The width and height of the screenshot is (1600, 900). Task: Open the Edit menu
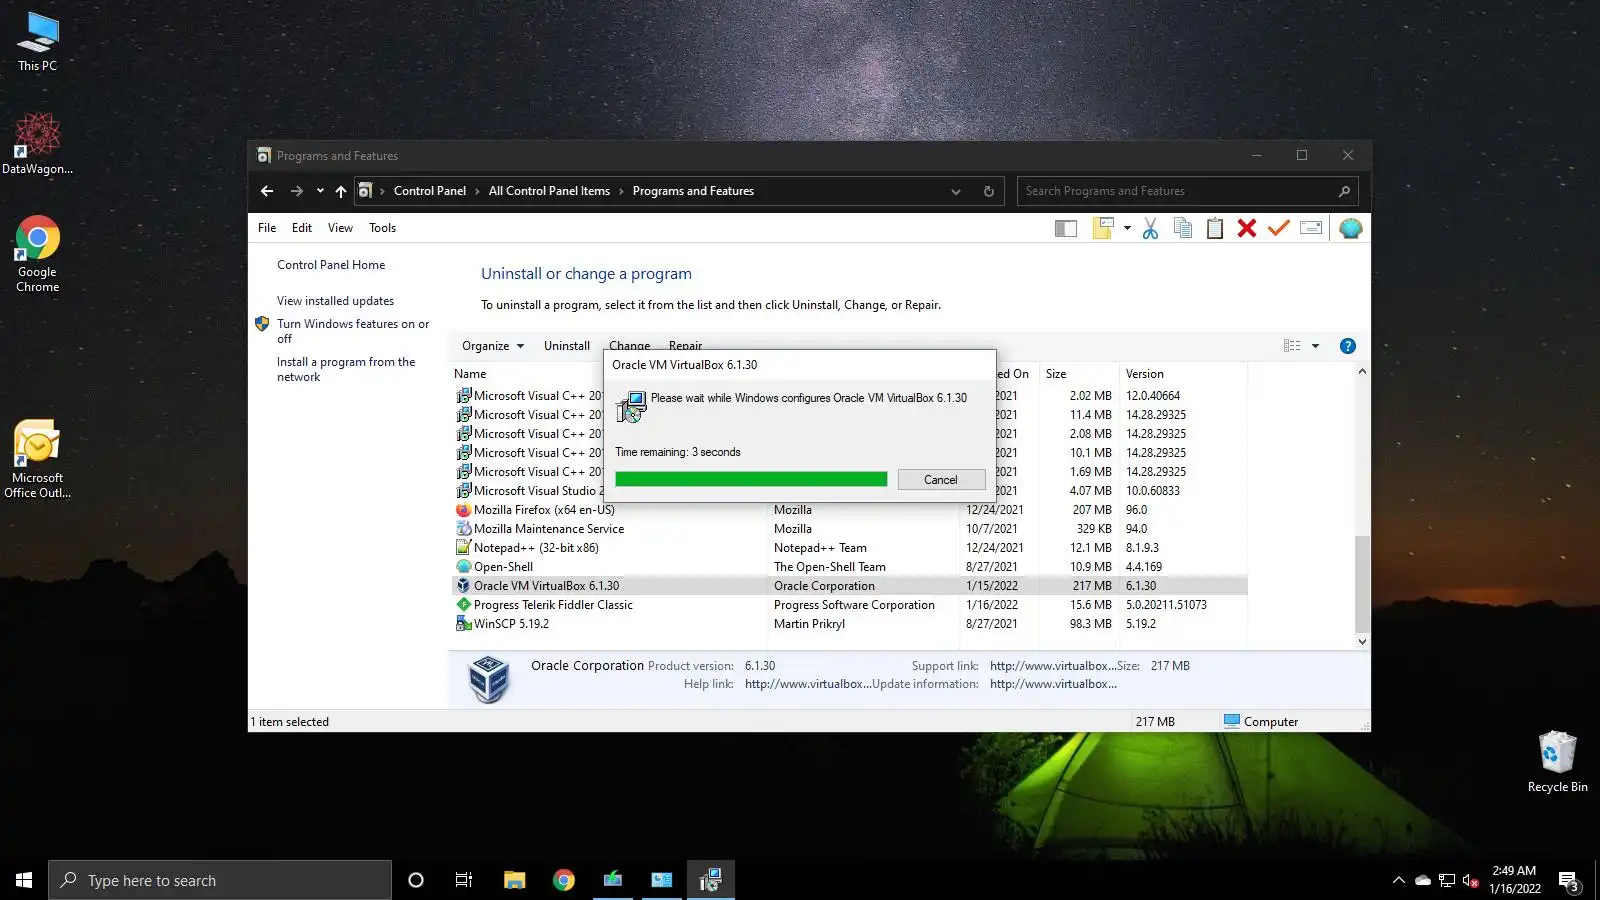302,228
